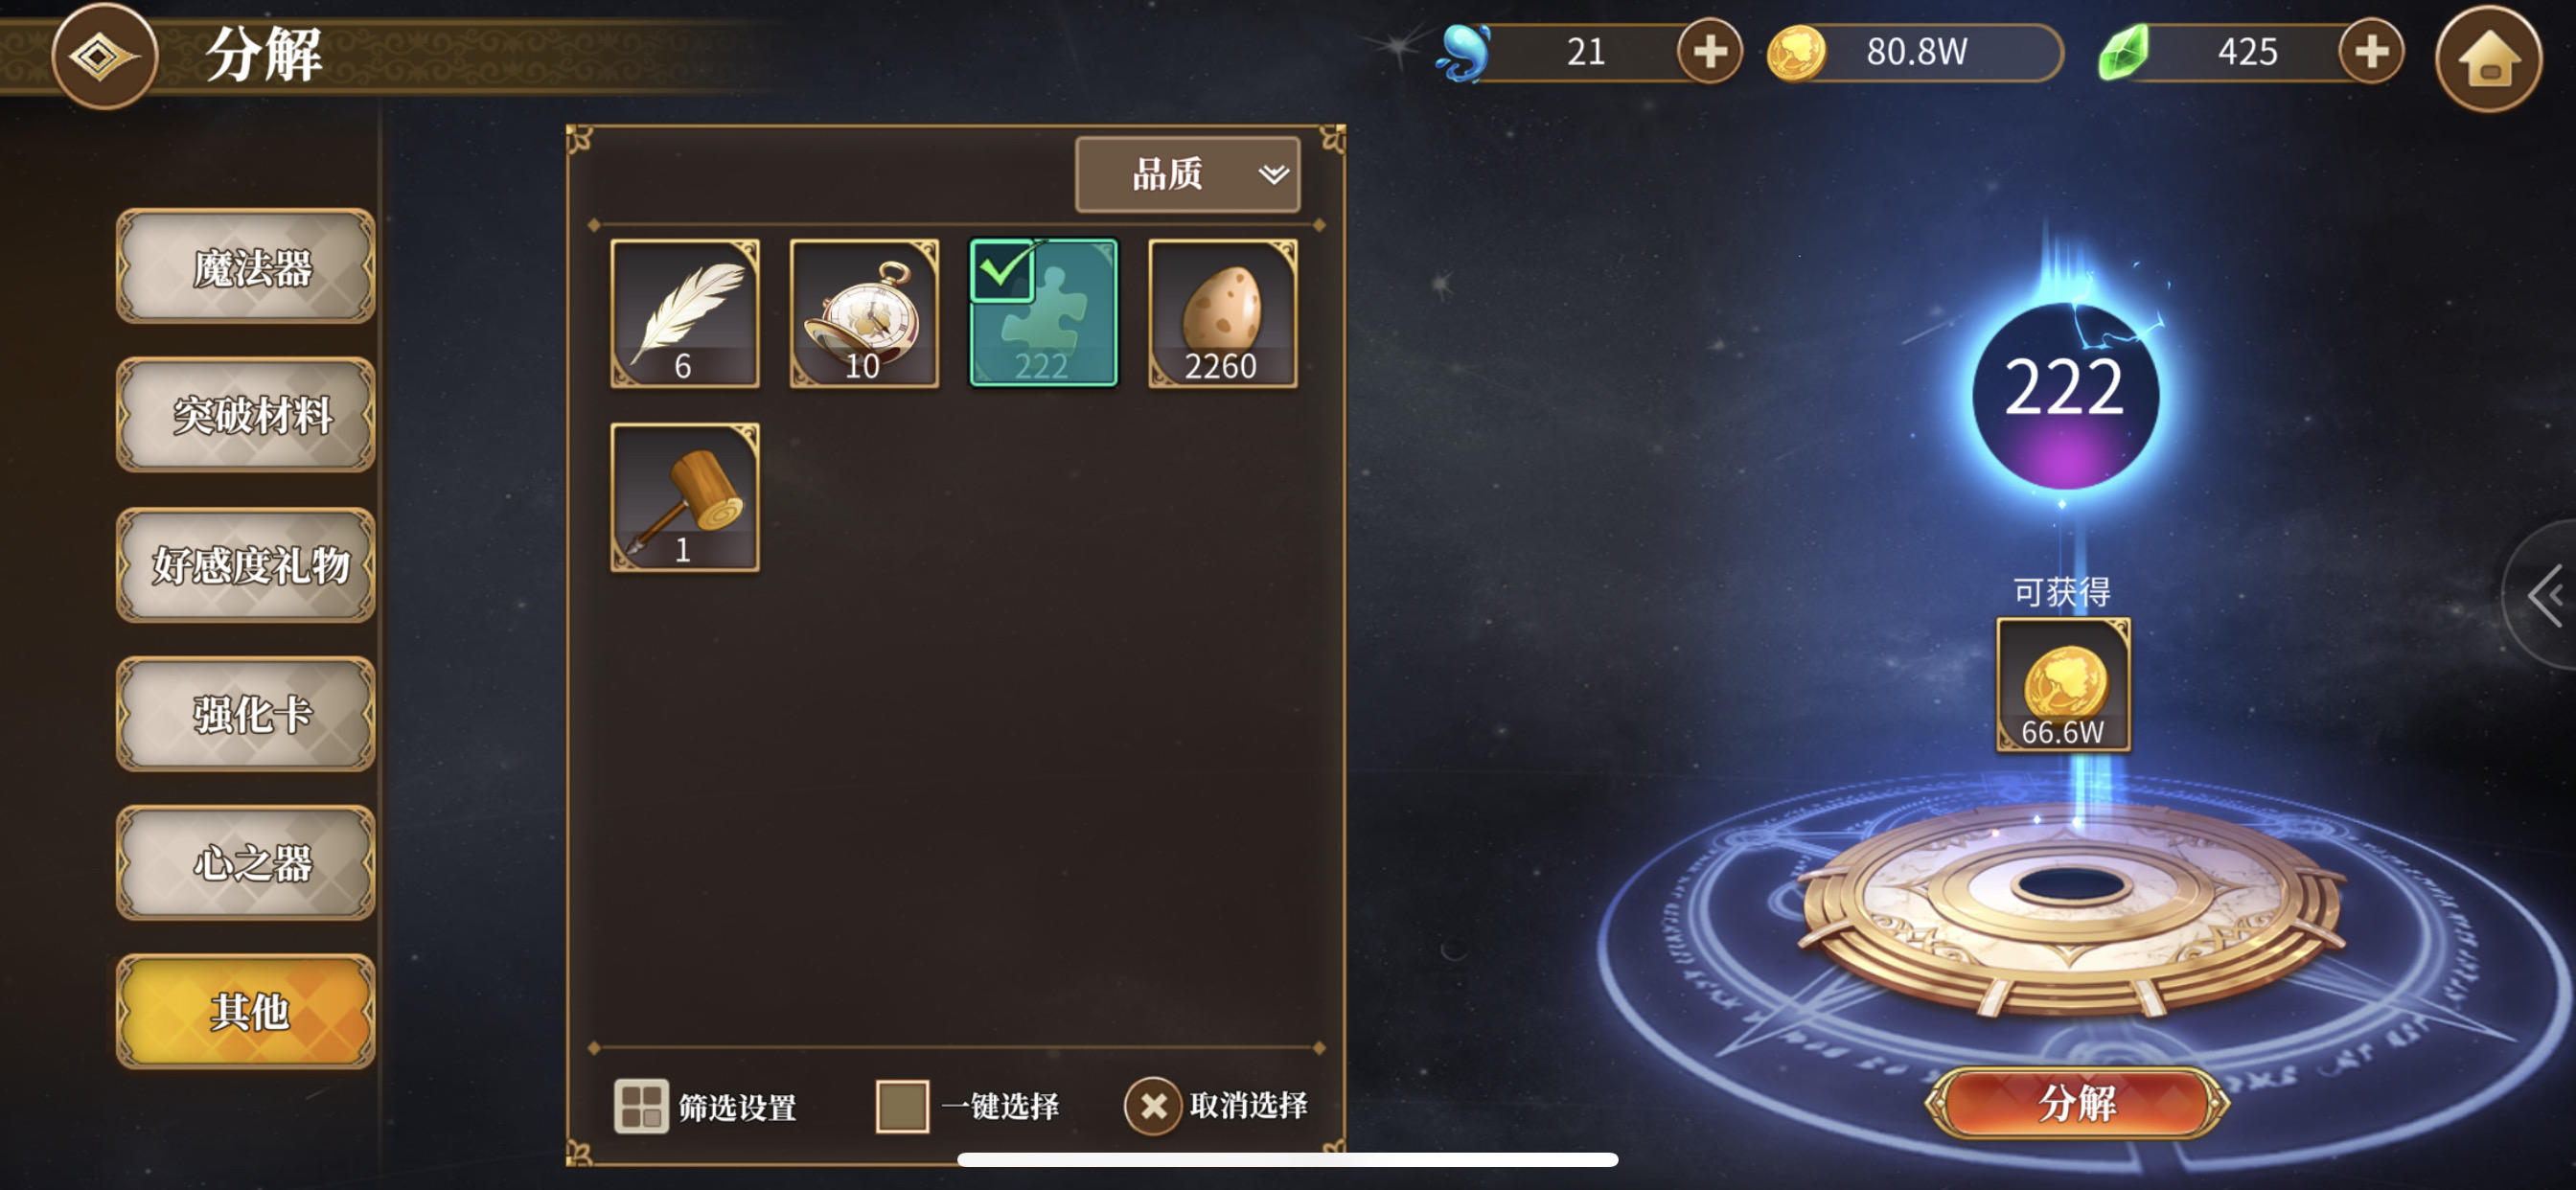This screenshot has height=1190, width=2576.
Task: Switch to the 魔法器 tab
Action: coord(246,267)
